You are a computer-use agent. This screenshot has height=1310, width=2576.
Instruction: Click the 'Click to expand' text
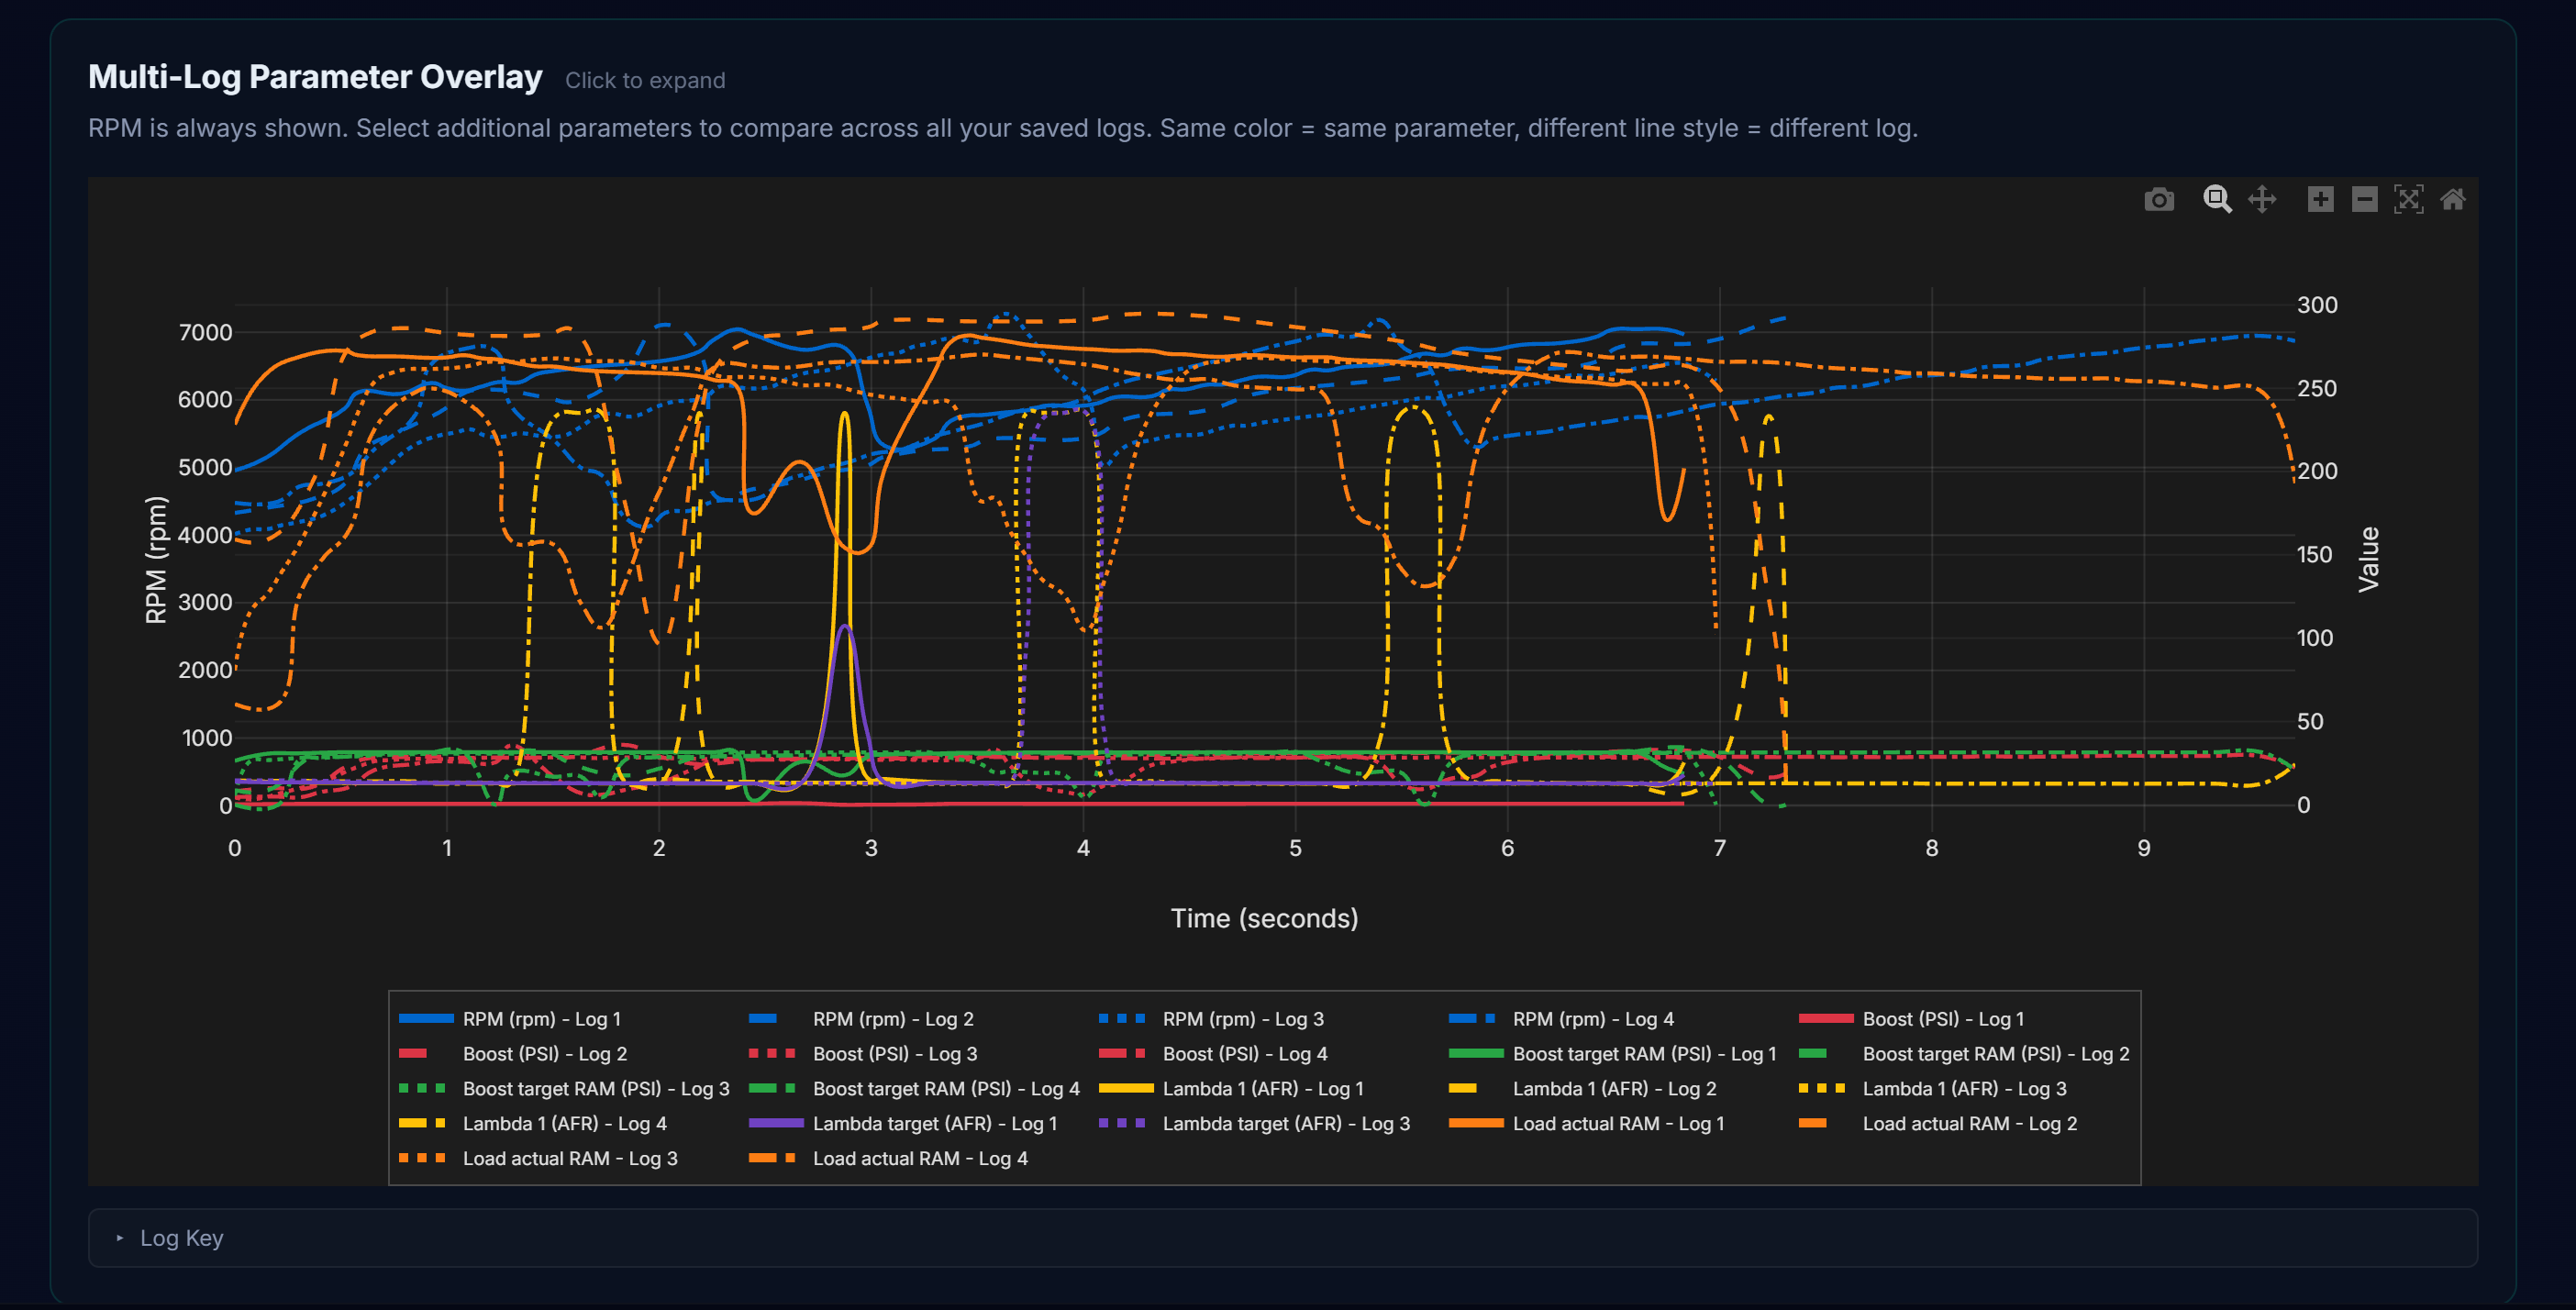tap(645, 81)
